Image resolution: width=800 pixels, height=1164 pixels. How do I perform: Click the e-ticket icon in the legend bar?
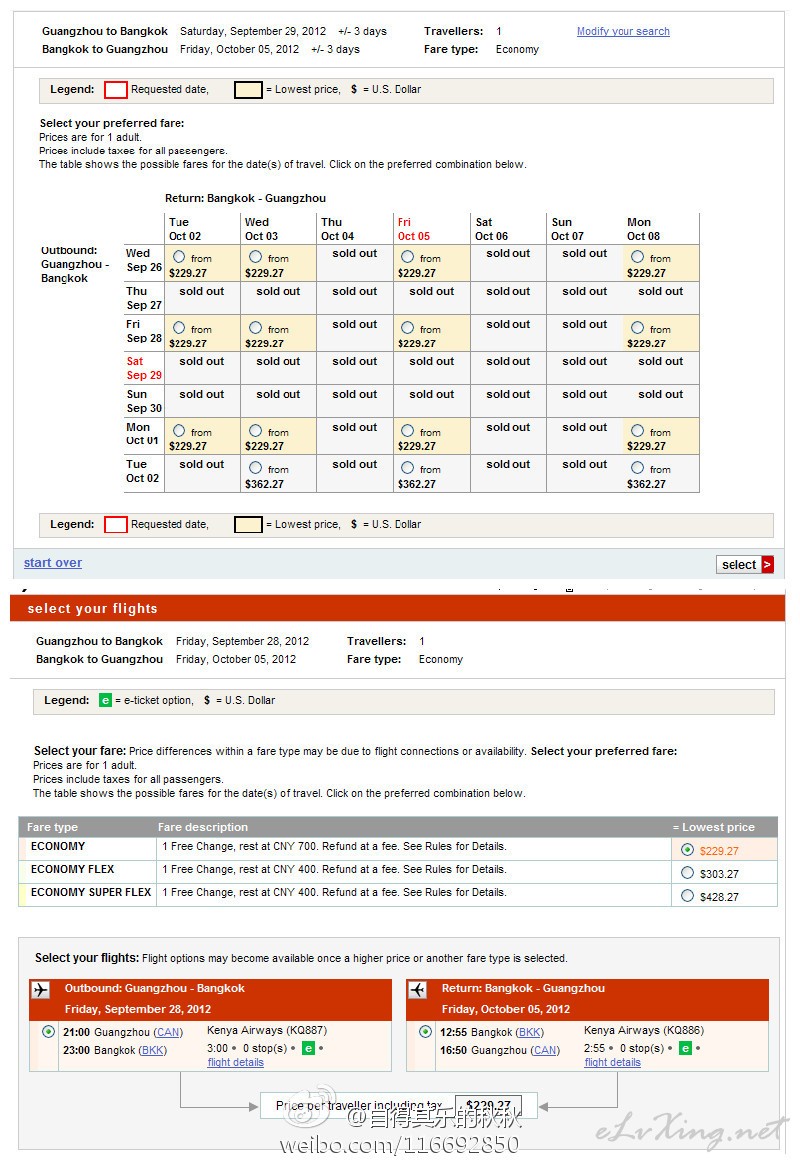coord(105,700)
